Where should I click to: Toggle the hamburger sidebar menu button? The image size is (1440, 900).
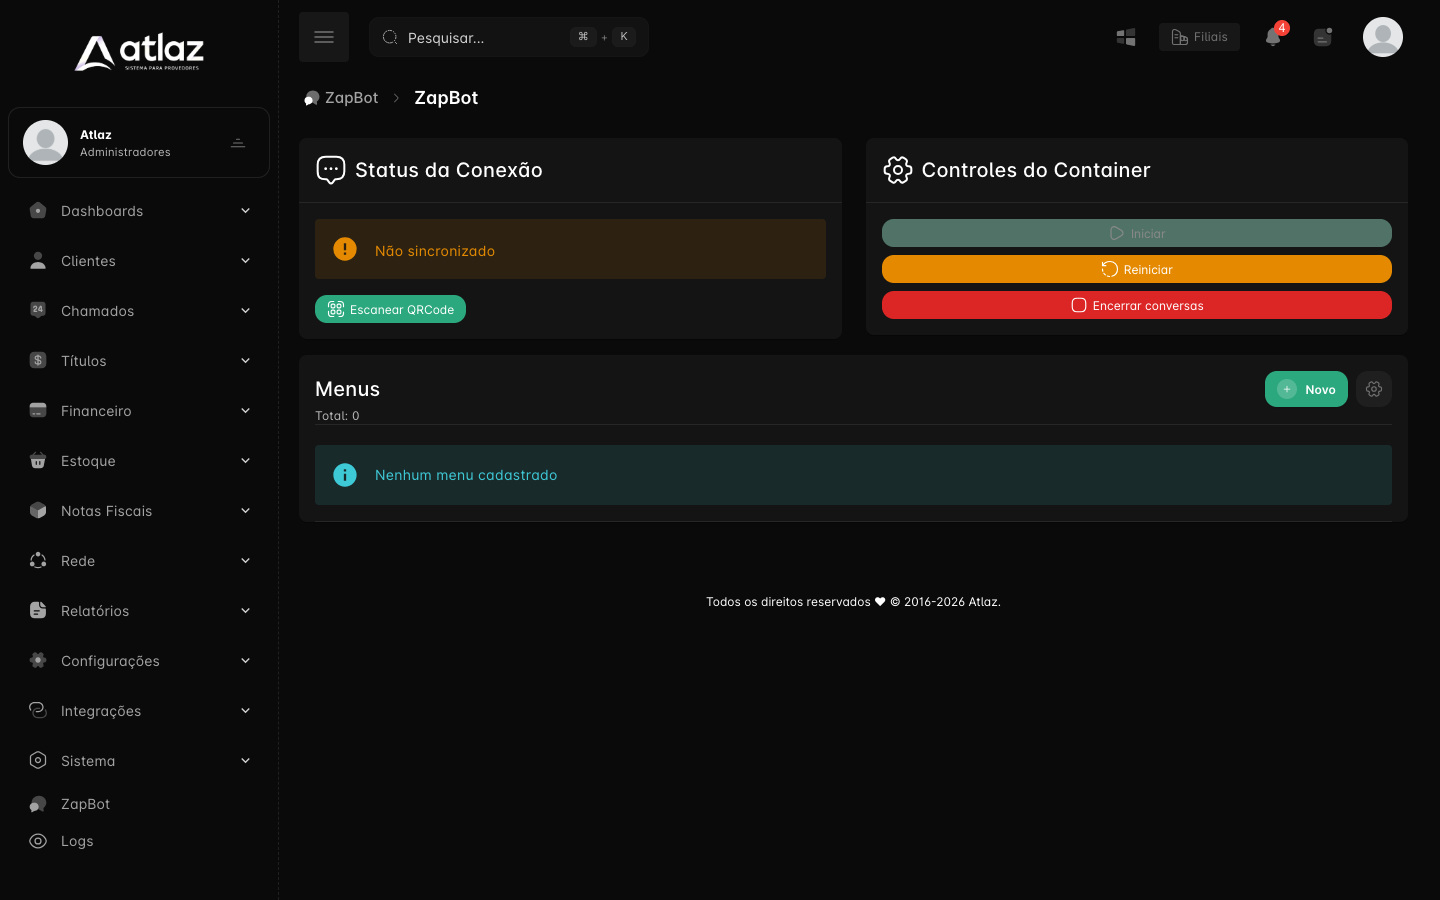coord(324,37)
